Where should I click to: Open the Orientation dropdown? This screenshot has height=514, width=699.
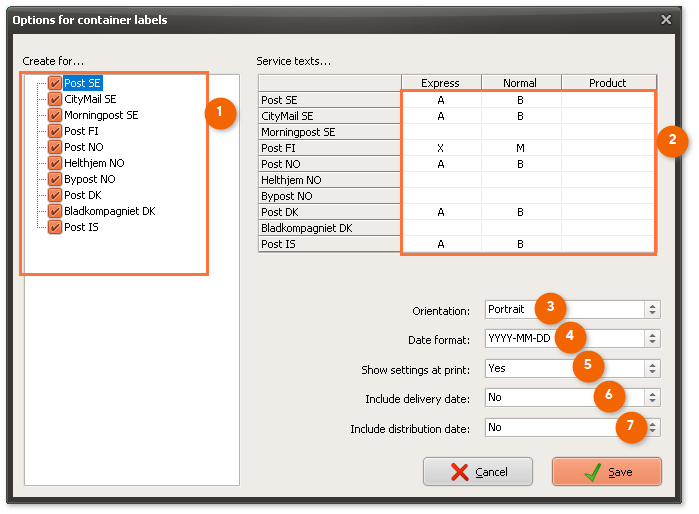(573, 309)
